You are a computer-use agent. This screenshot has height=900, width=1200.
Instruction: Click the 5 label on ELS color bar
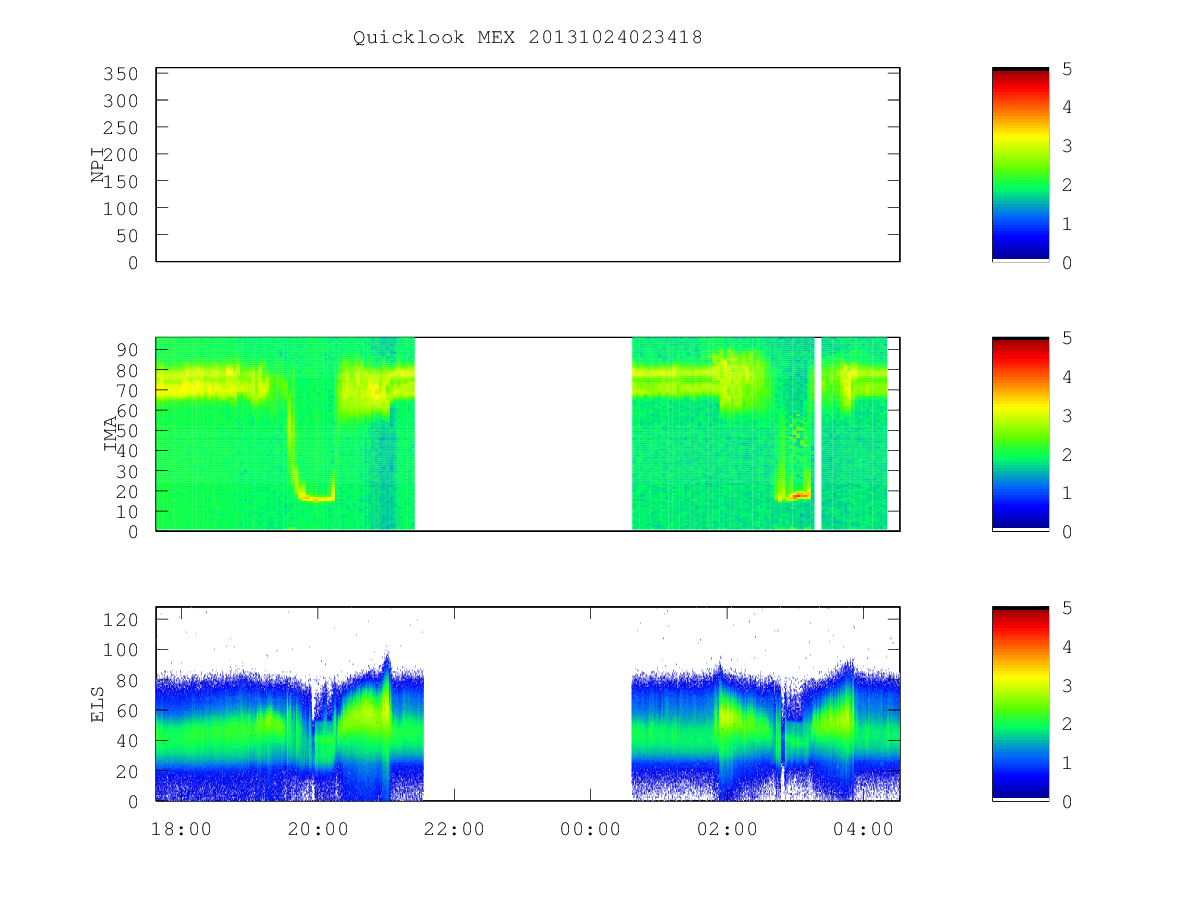tap(1067, 608)
